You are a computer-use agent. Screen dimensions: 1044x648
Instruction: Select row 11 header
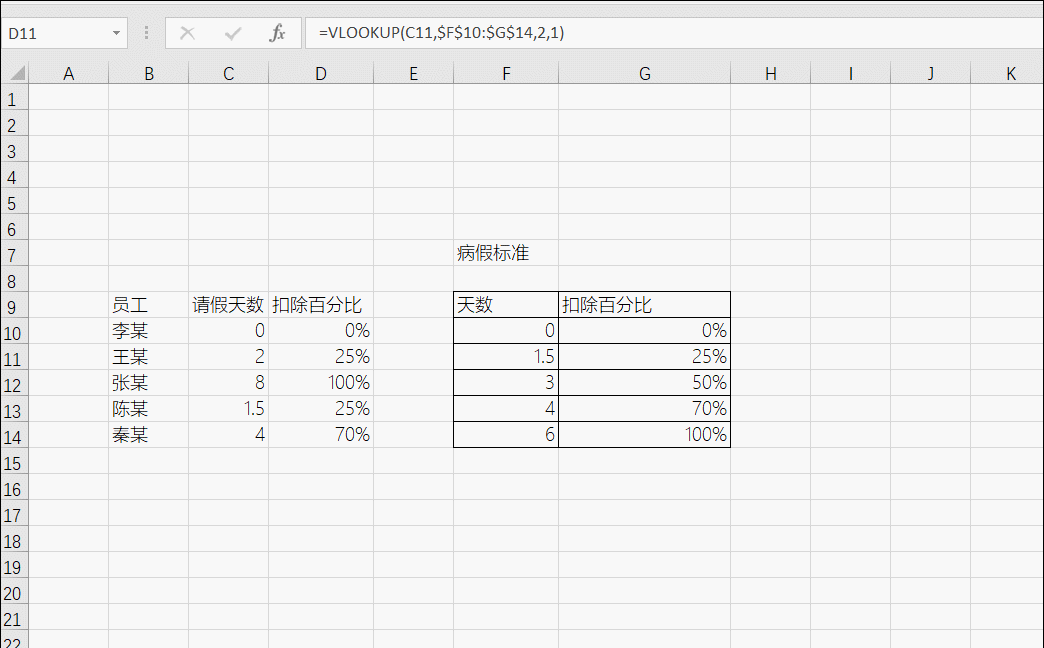pos(15,359)
